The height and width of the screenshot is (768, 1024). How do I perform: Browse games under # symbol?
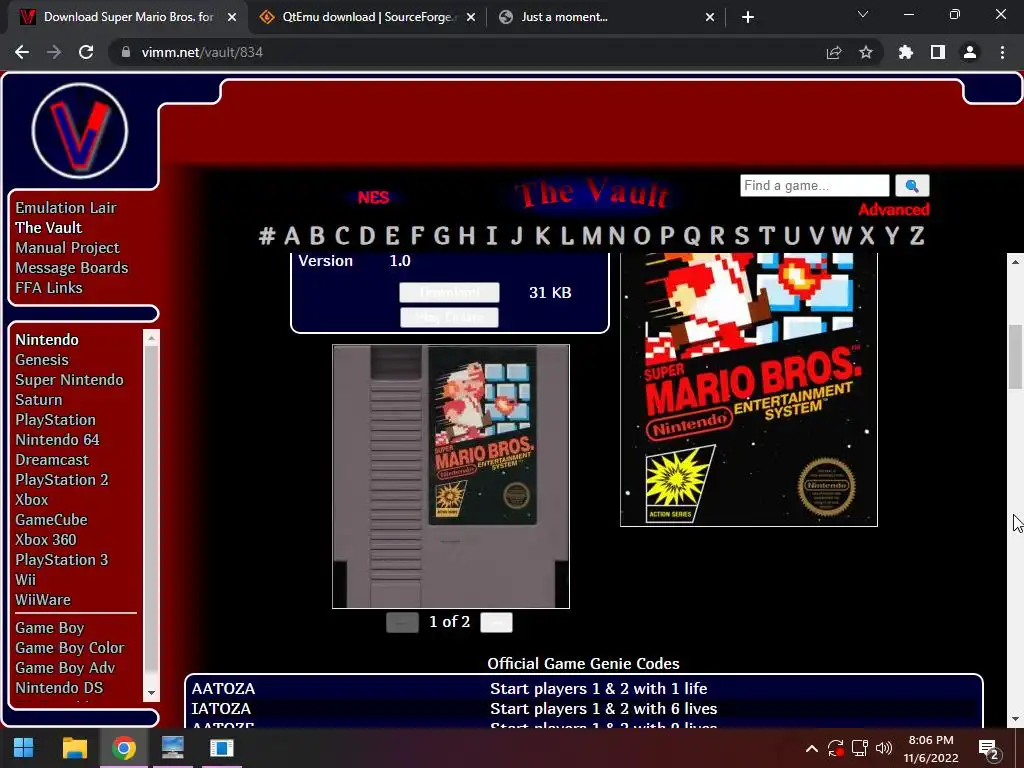click(266, 236)
